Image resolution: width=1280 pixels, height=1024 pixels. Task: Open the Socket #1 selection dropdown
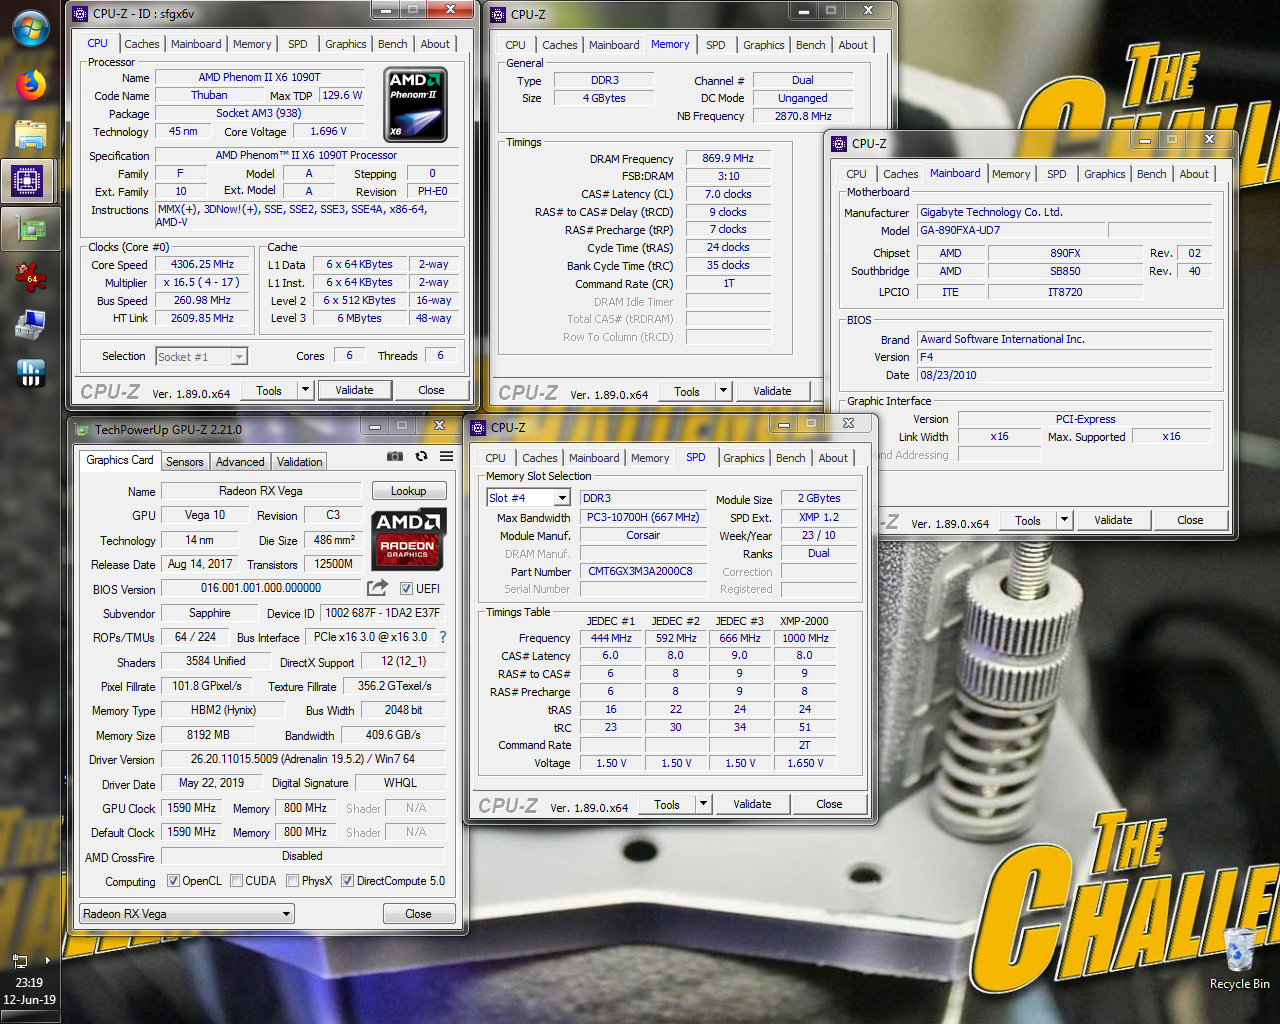click(239, 357)
